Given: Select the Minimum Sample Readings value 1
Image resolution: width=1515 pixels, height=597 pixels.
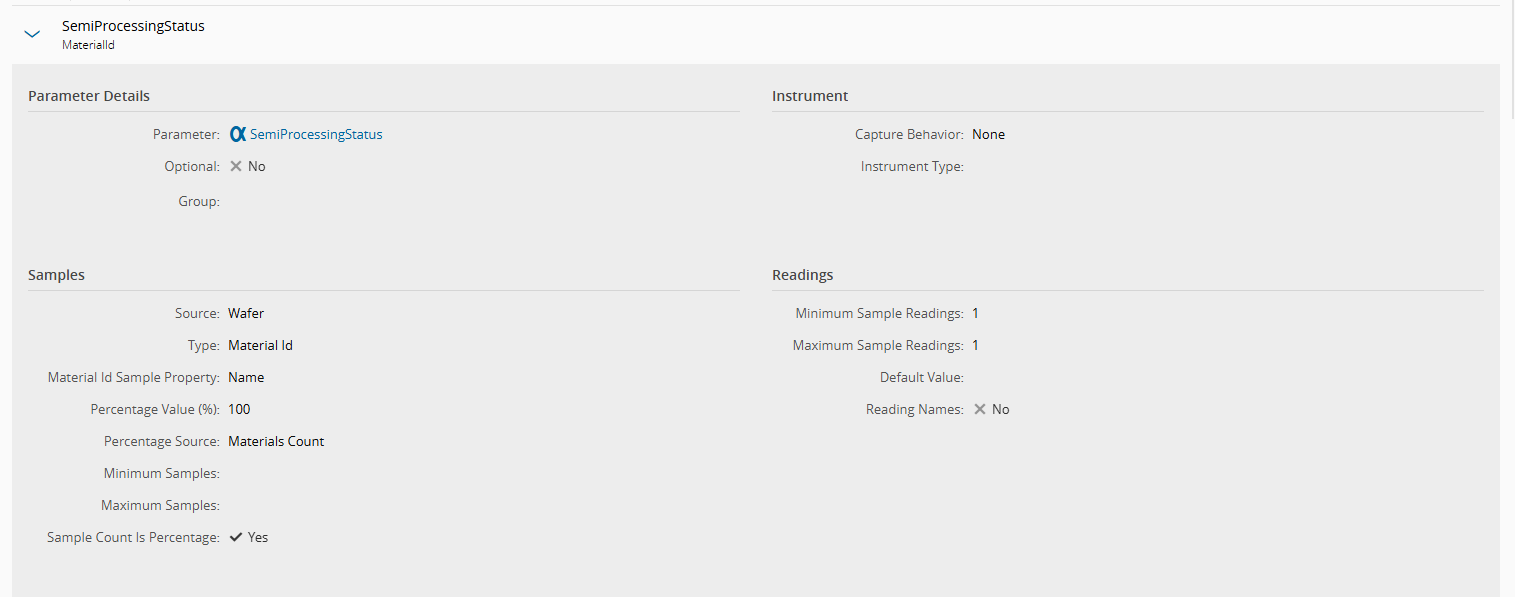Looking at the screenshot, I should (975, 313).
